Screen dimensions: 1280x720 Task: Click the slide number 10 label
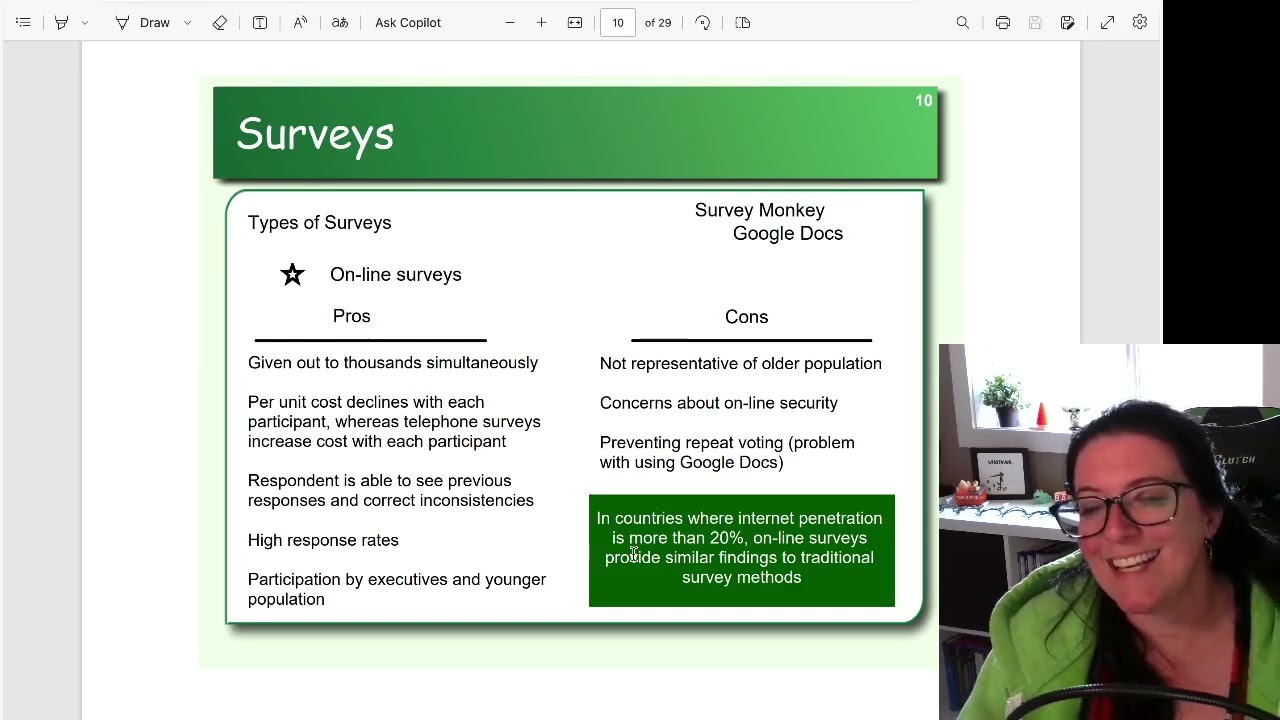tap(923, 100)
